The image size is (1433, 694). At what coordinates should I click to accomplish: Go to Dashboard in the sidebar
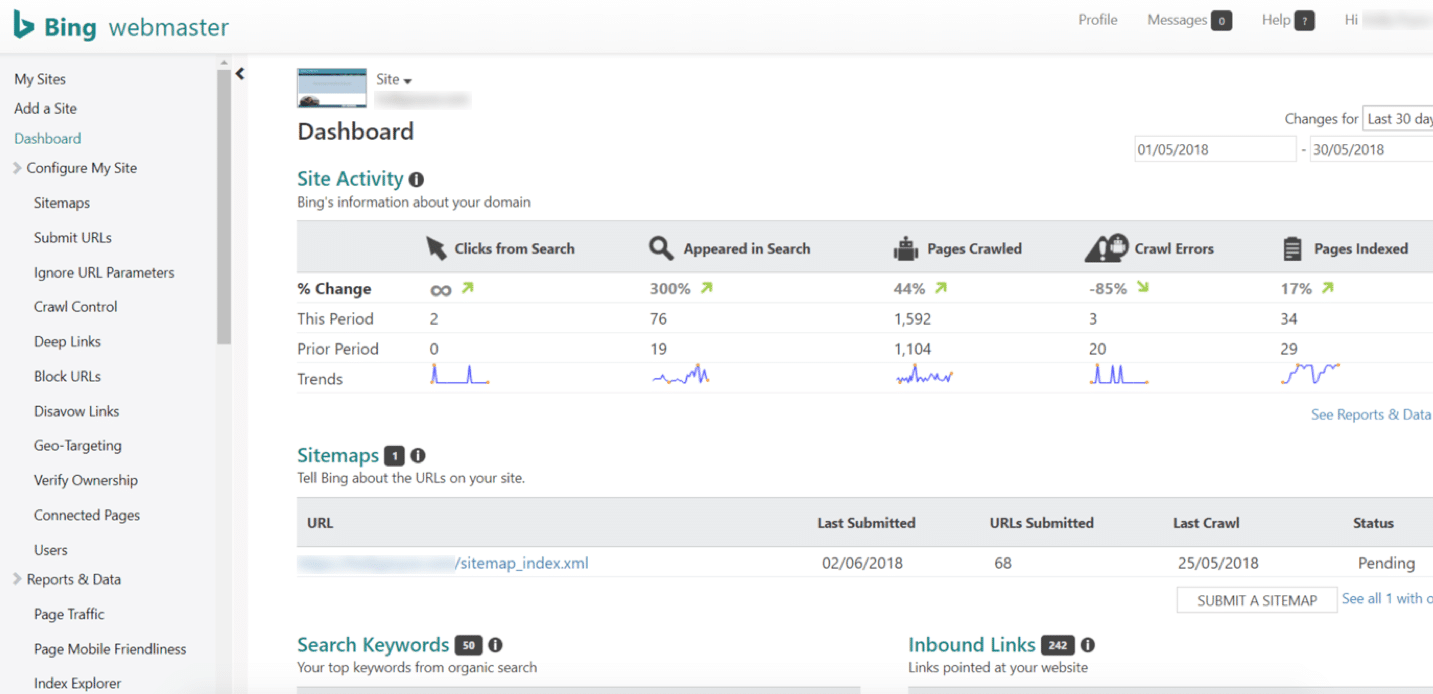[x=48, y=138]
